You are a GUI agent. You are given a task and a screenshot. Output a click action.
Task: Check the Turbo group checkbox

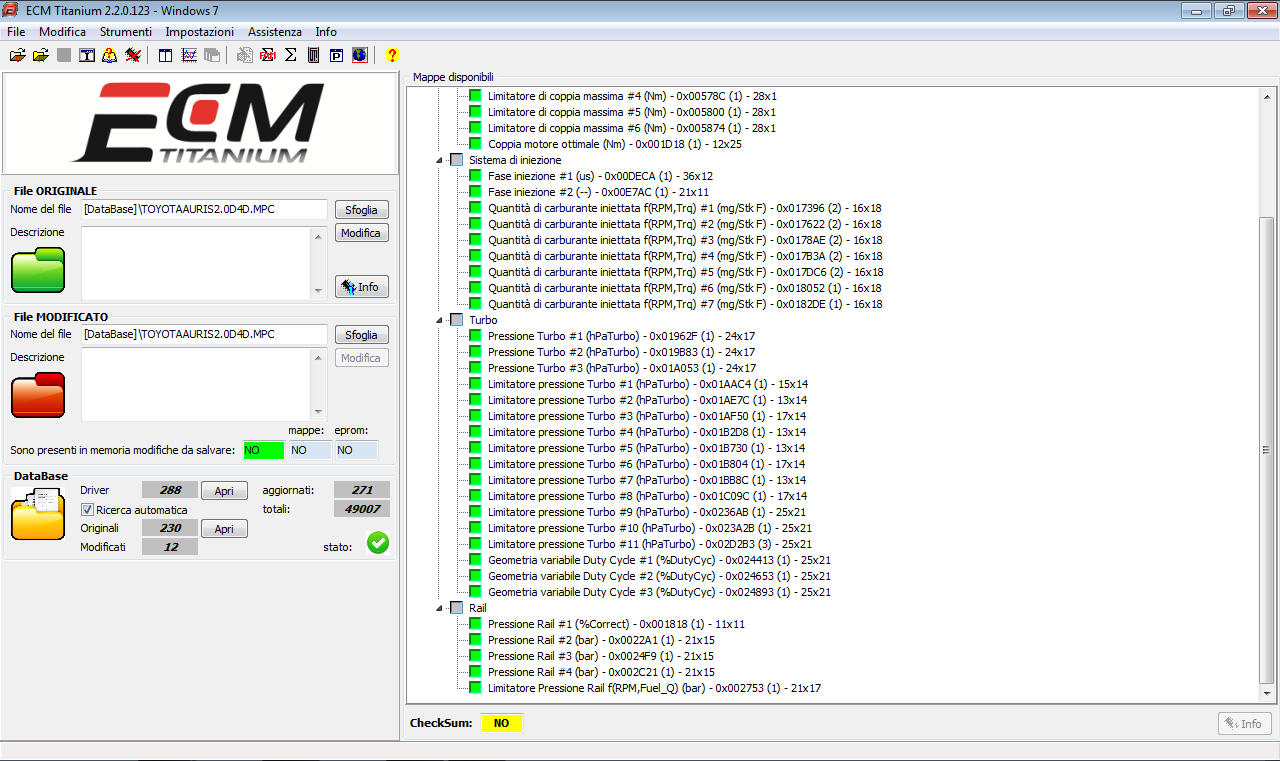pos(457,320)
